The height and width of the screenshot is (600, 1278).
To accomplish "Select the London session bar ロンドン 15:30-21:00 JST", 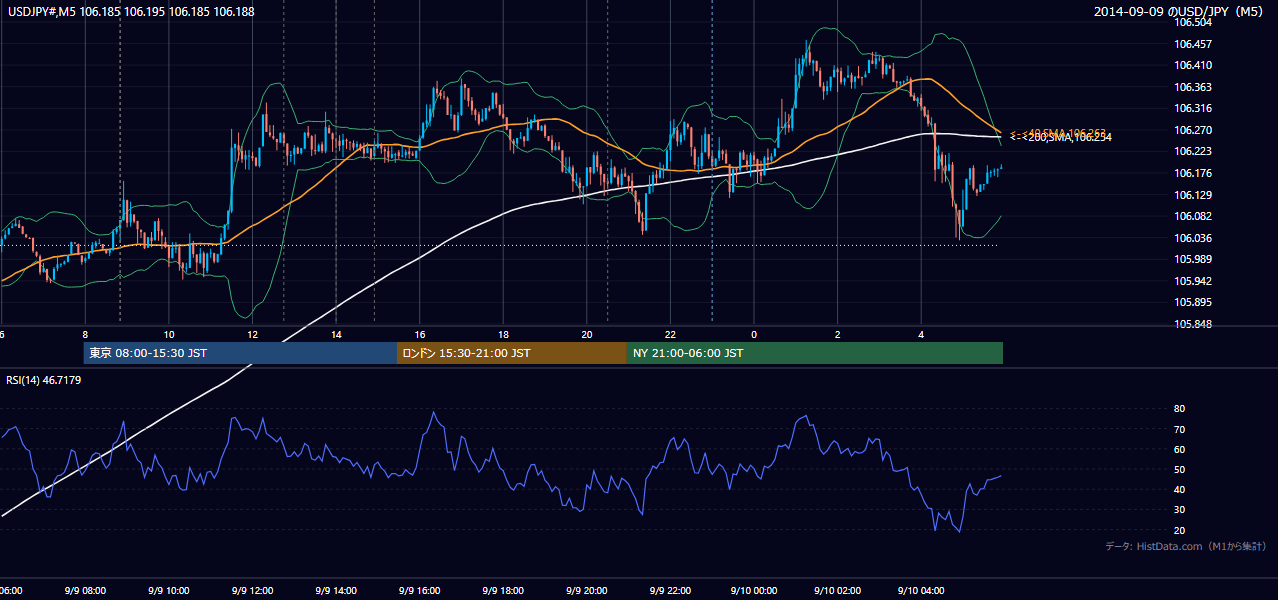I will (x=511, y=353).
